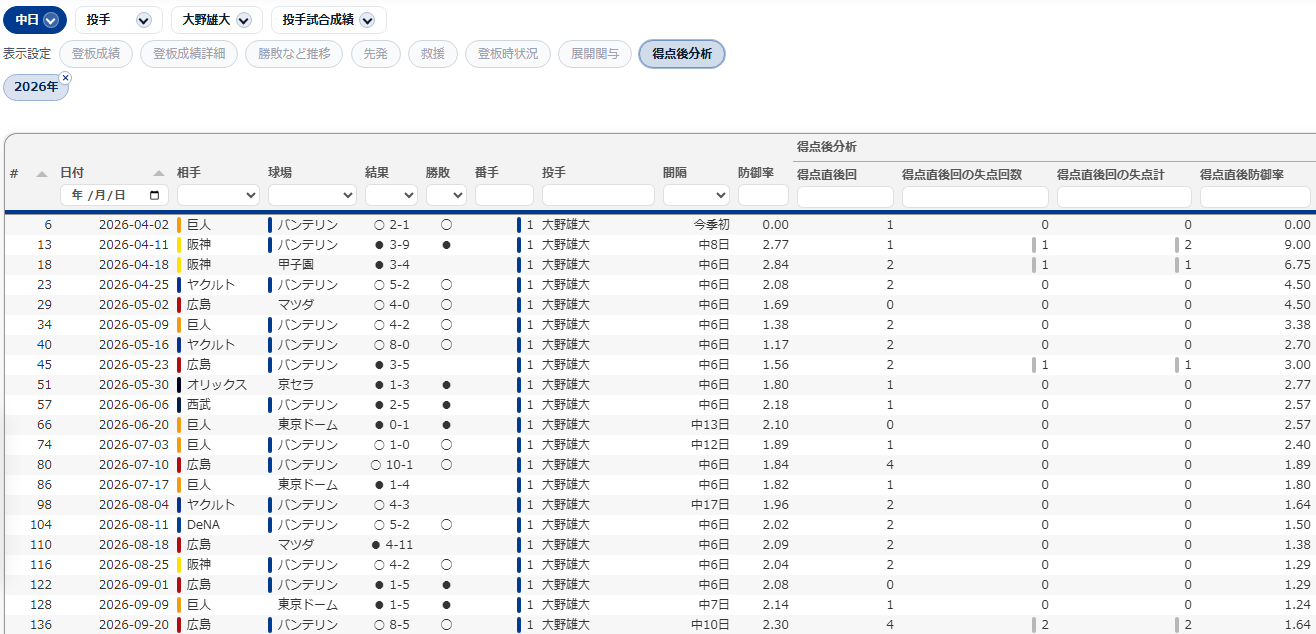Click the ○ 8-0 result cell
The image size is (1316, 634).
pos(391,345)
